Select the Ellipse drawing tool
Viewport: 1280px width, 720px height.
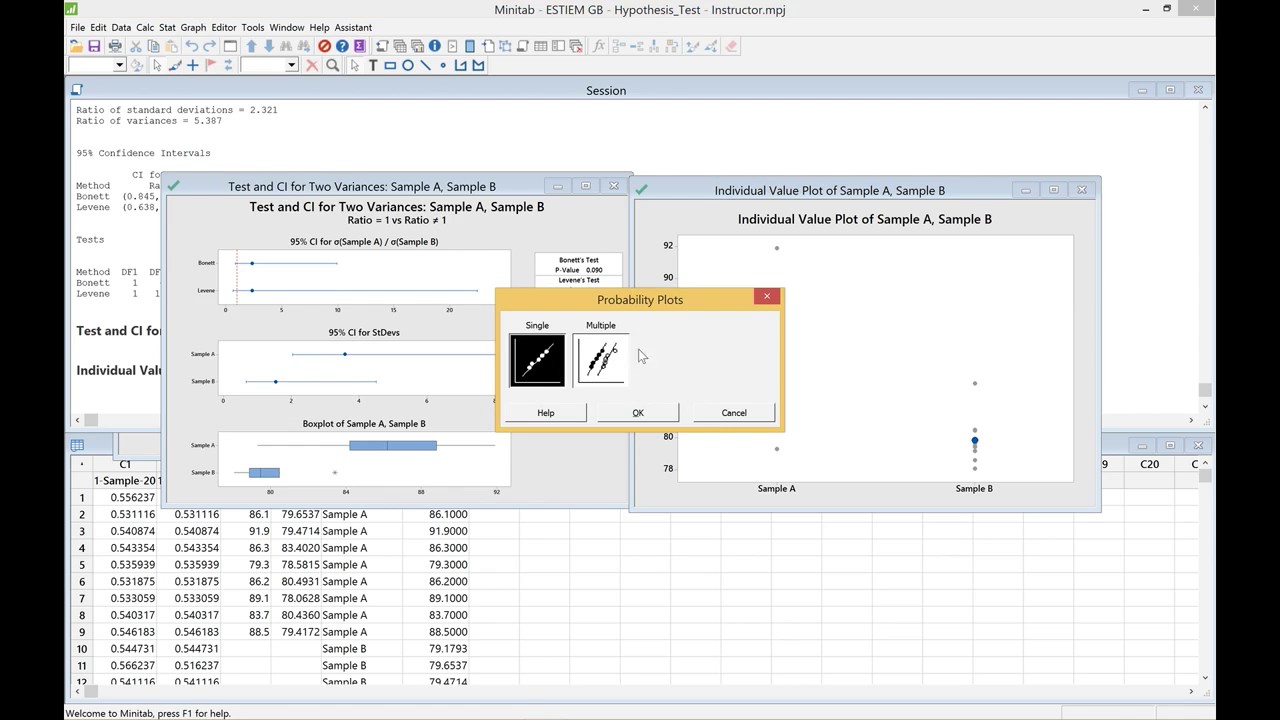pyautogui.click(x=408, y=65)
